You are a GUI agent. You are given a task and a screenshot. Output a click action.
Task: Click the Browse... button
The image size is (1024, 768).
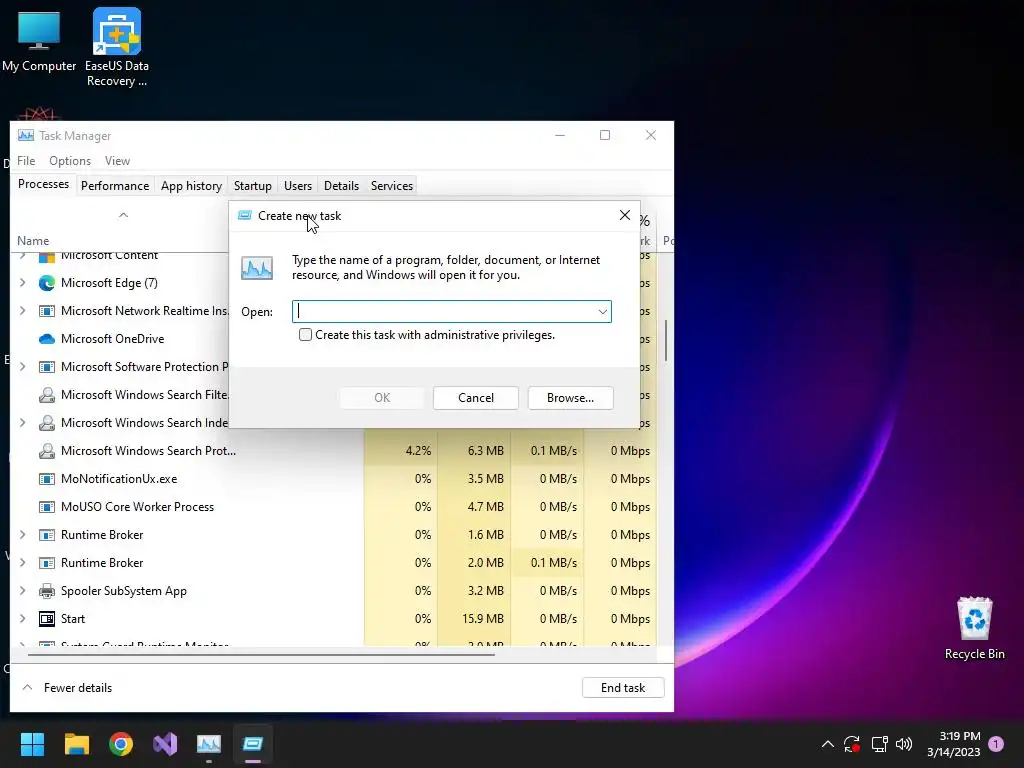coord(571,398)
